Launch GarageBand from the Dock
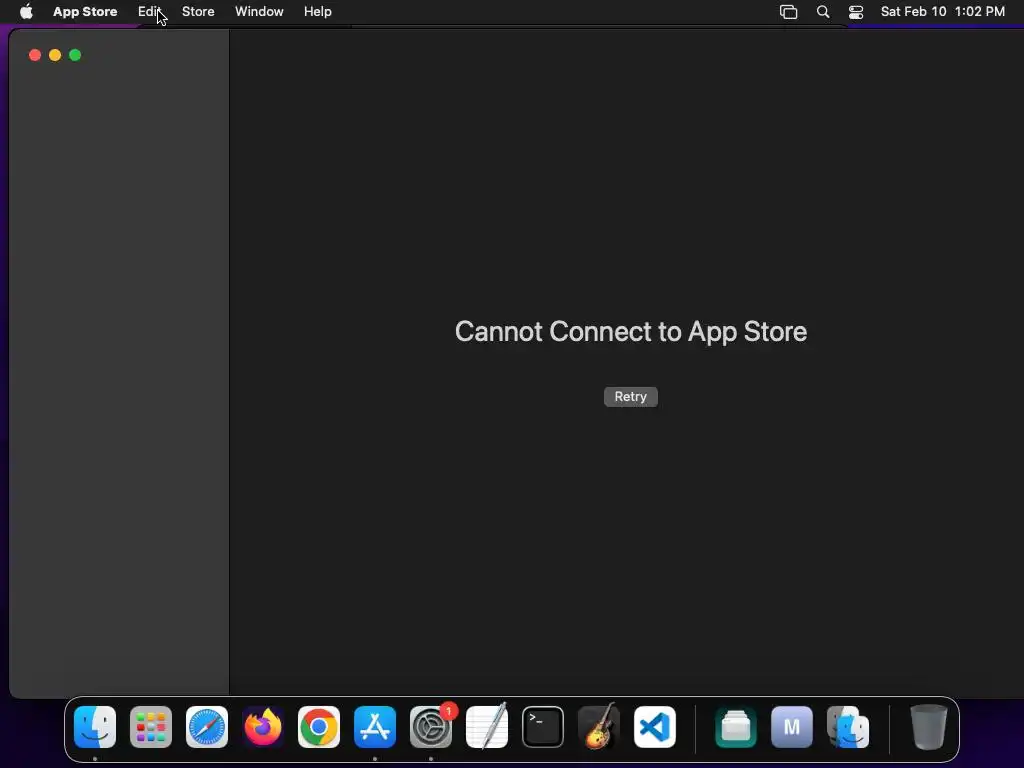The image size is (1024, 768). click(599, 727)
